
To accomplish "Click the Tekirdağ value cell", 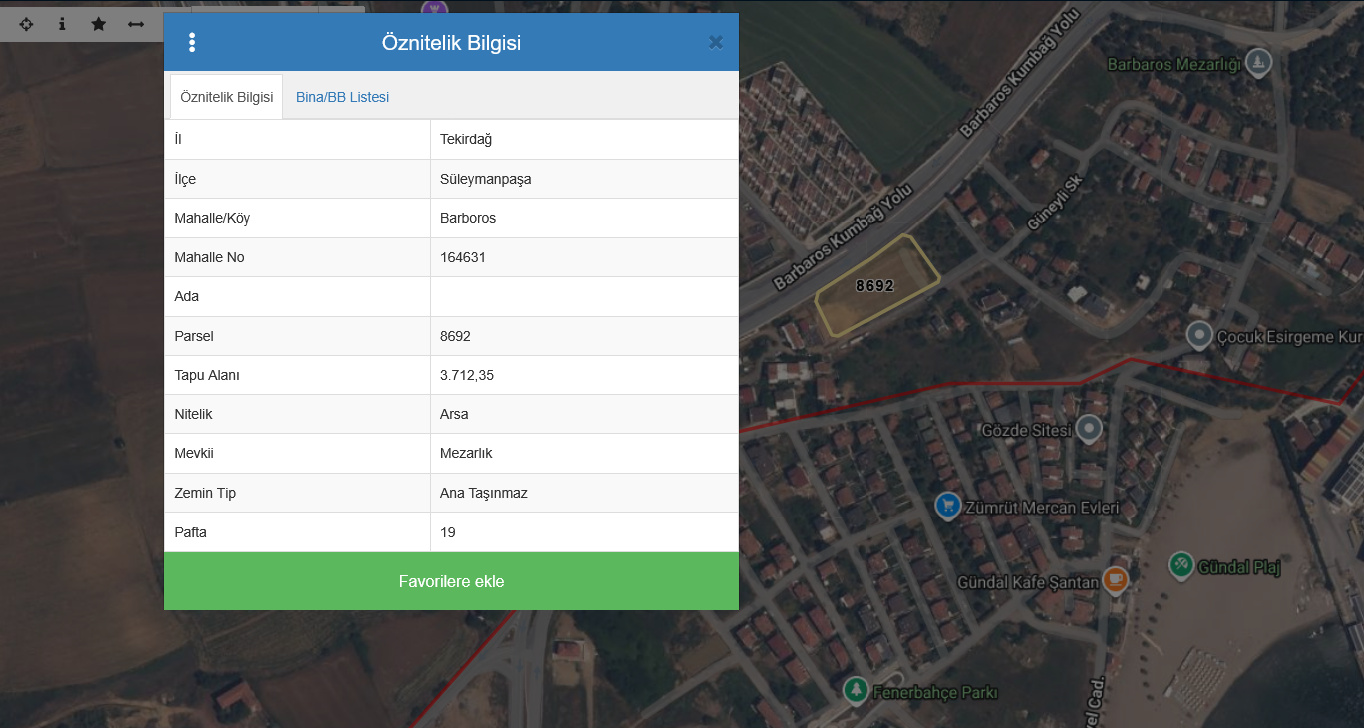I will point(585,139).
